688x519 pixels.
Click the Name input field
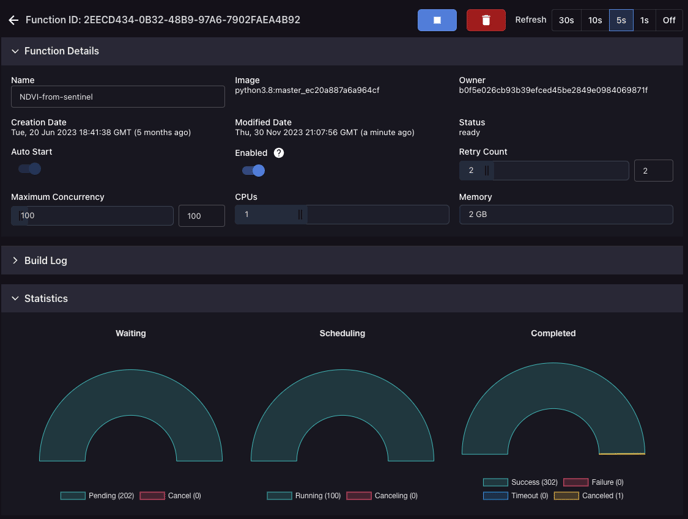pos(118,97)
